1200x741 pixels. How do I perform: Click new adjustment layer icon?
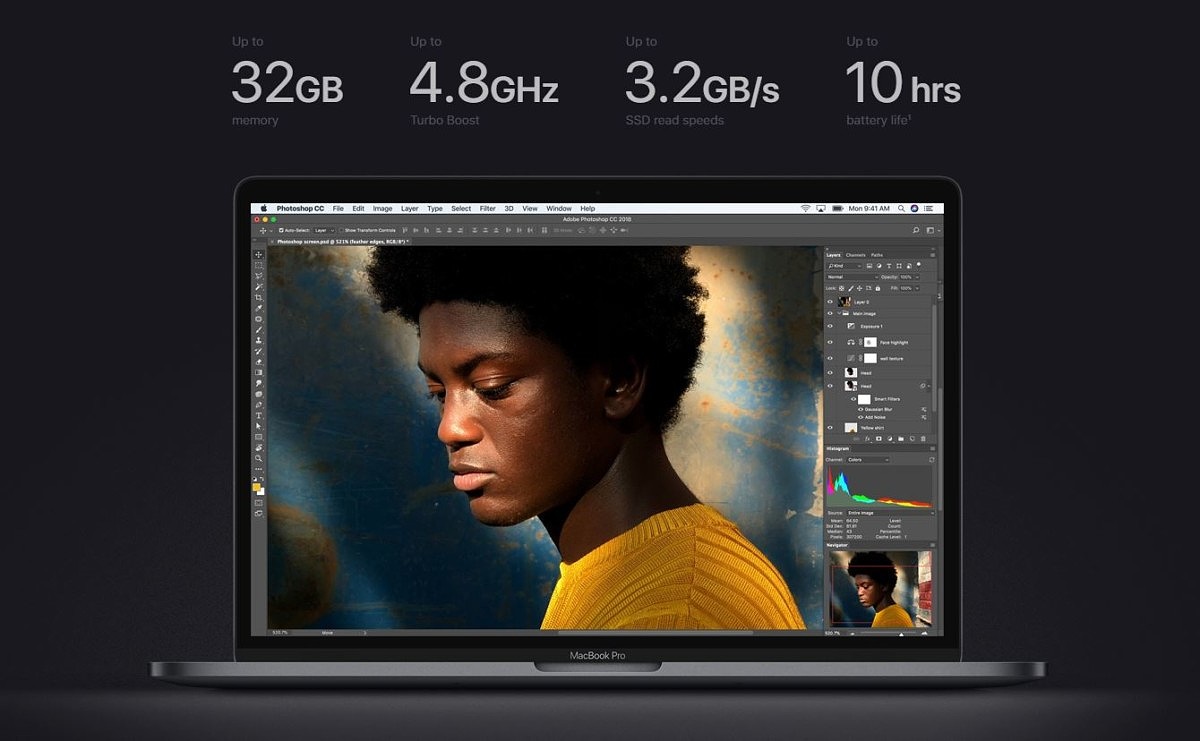[890, 438]
